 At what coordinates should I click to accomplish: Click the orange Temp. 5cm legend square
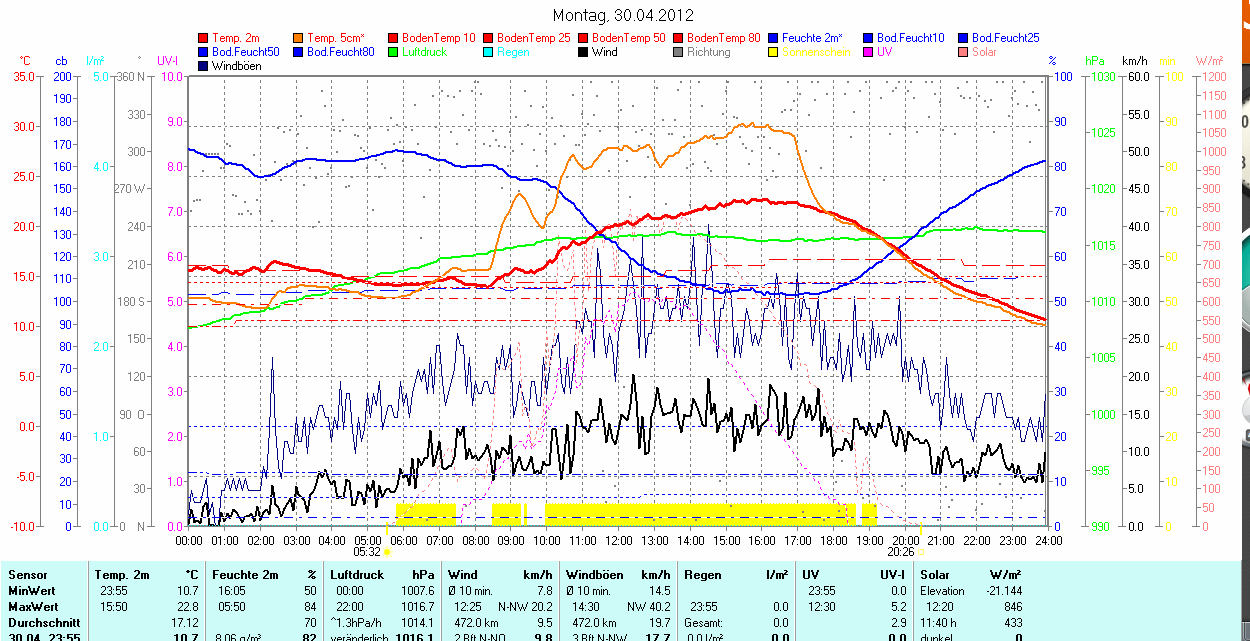tap(299, 38)
